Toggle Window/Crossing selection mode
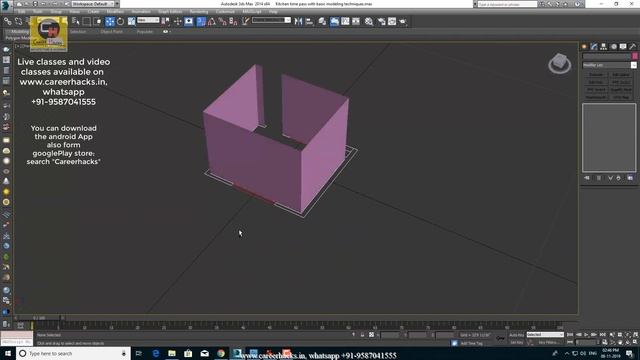The image size is (640, 360). click(x=97, y=21)
